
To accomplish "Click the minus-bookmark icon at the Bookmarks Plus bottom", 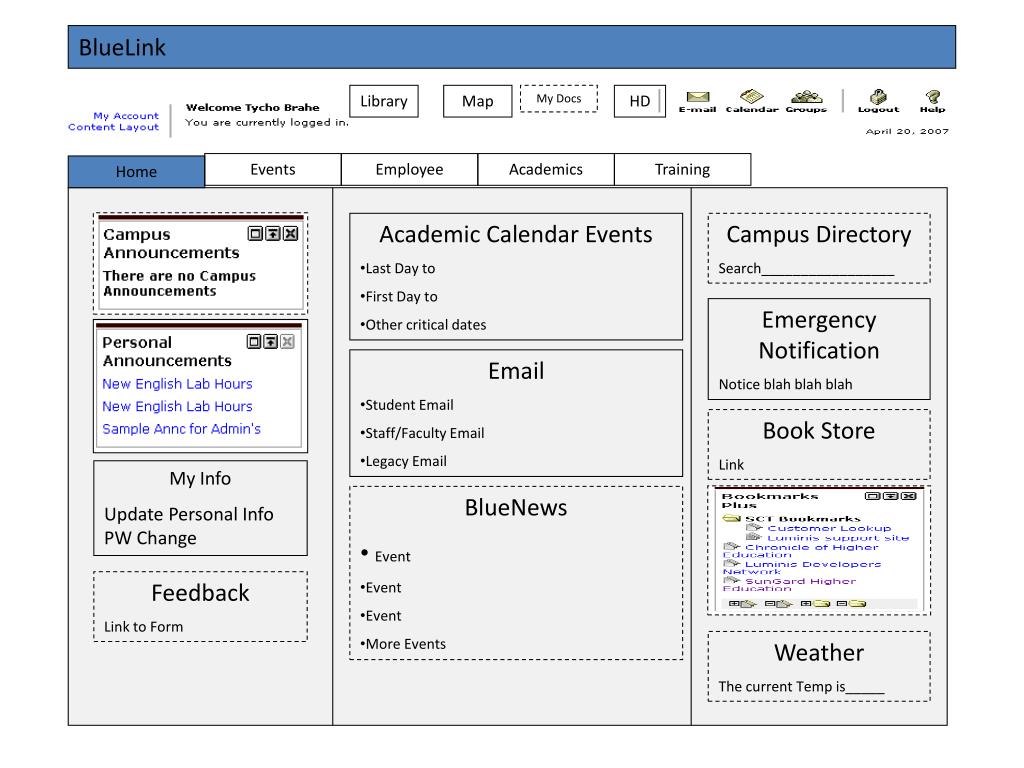I will click(x=778, y=603).
